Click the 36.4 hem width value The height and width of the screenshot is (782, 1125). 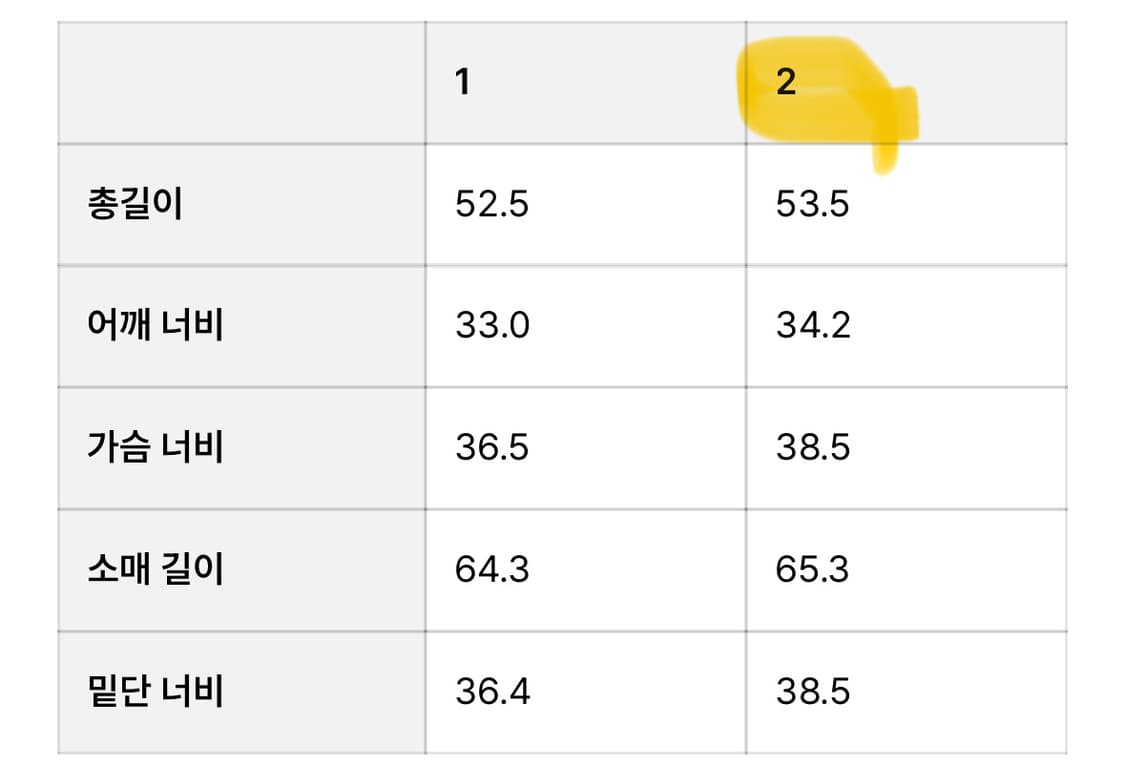pyautogui.click(x=491, y=691)
